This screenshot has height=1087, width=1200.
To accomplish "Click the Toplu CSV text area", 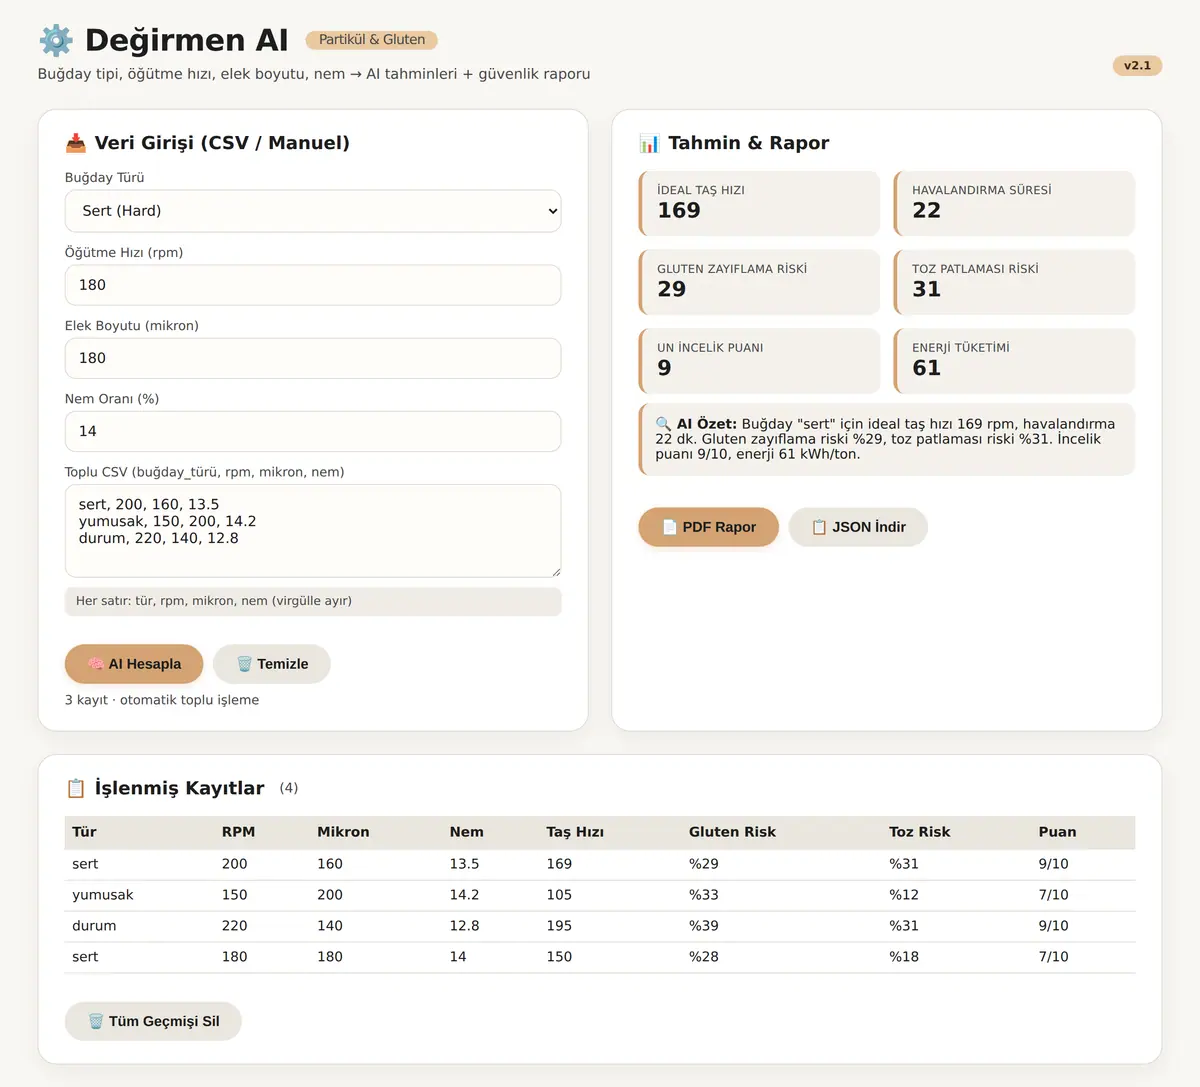I will click(313, 531).
